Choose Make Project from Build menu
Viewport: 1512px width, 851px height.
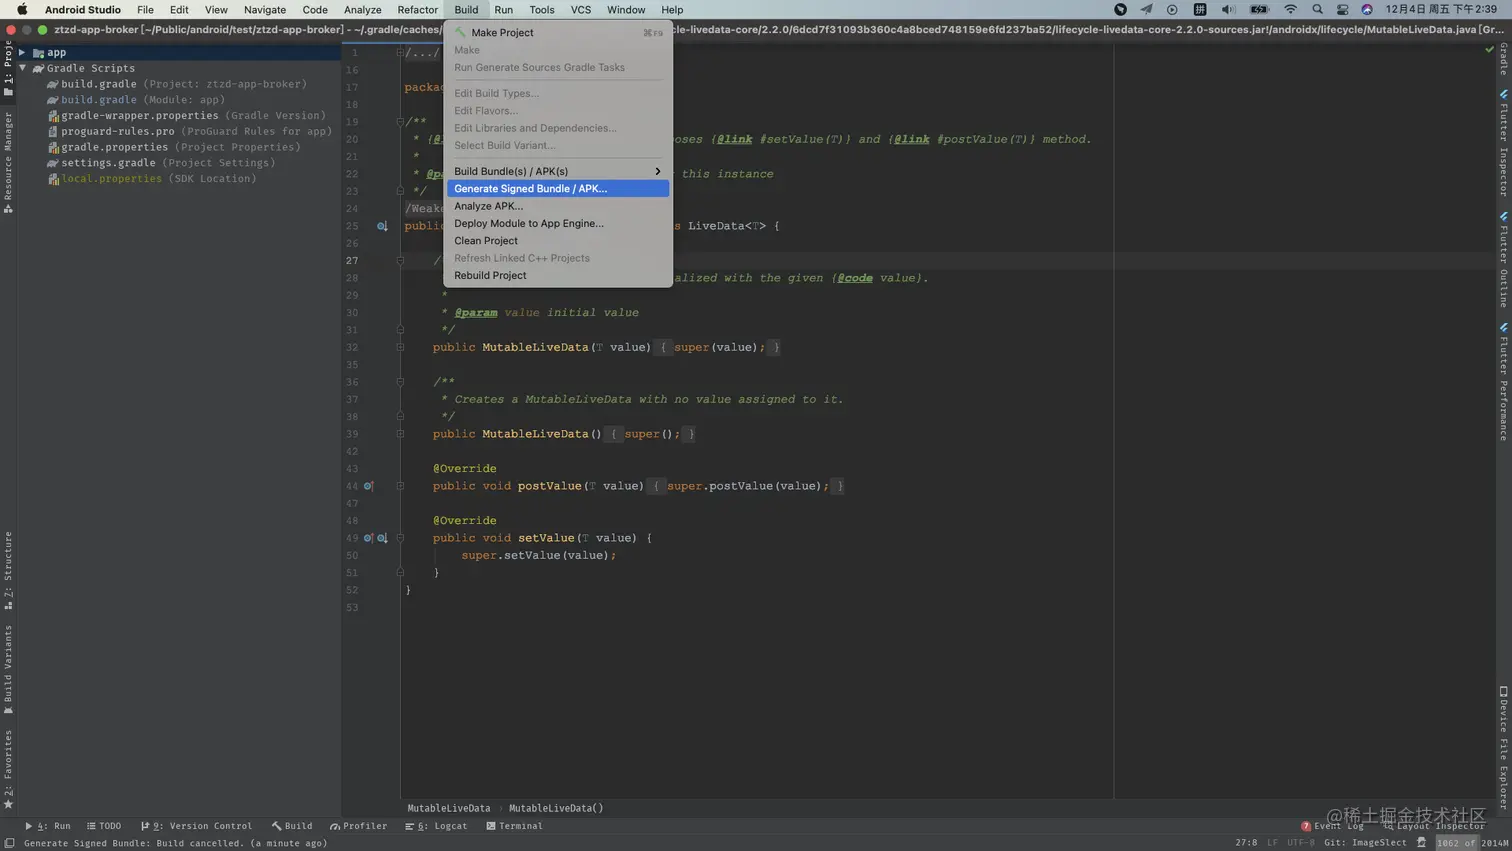pos(558,32)
